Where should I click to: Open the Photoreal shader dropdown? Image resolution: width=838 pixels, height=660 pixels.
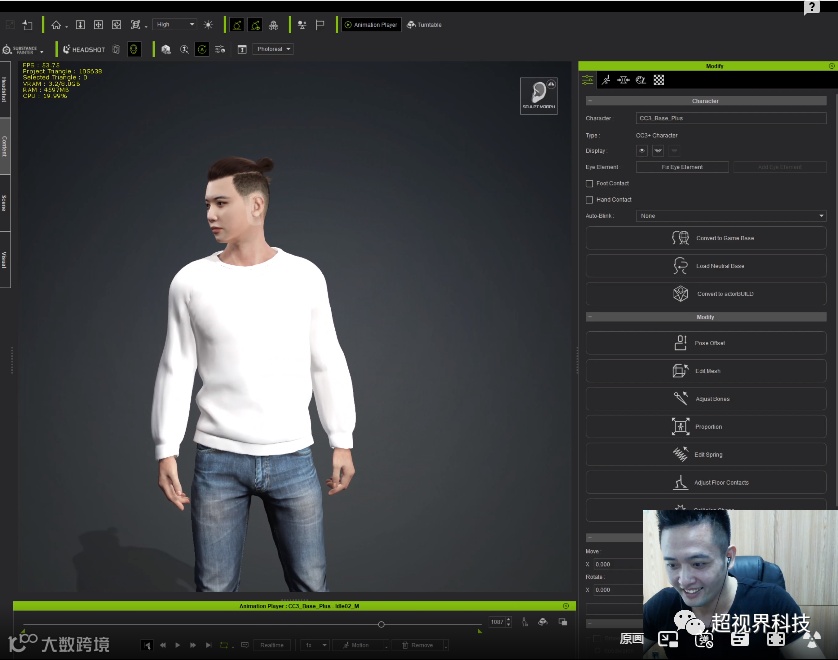pos(274,49)
